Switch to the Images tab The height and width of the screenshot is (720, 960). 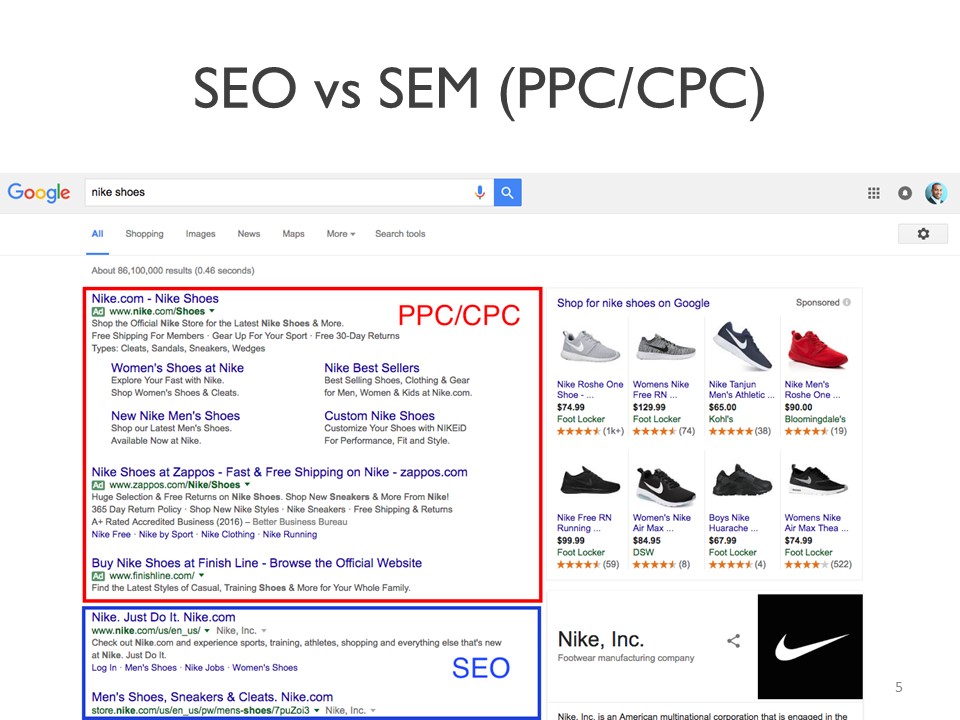tap(201, 234)
